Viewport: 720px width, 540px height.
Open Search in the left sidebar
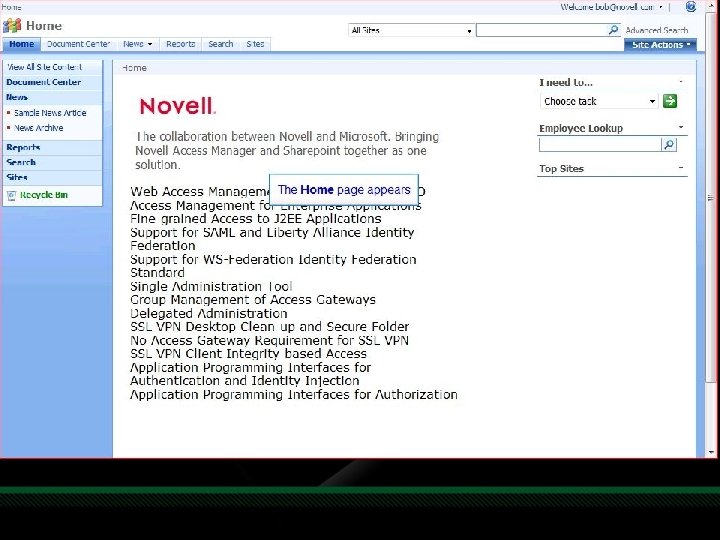[x=21, y=163]
